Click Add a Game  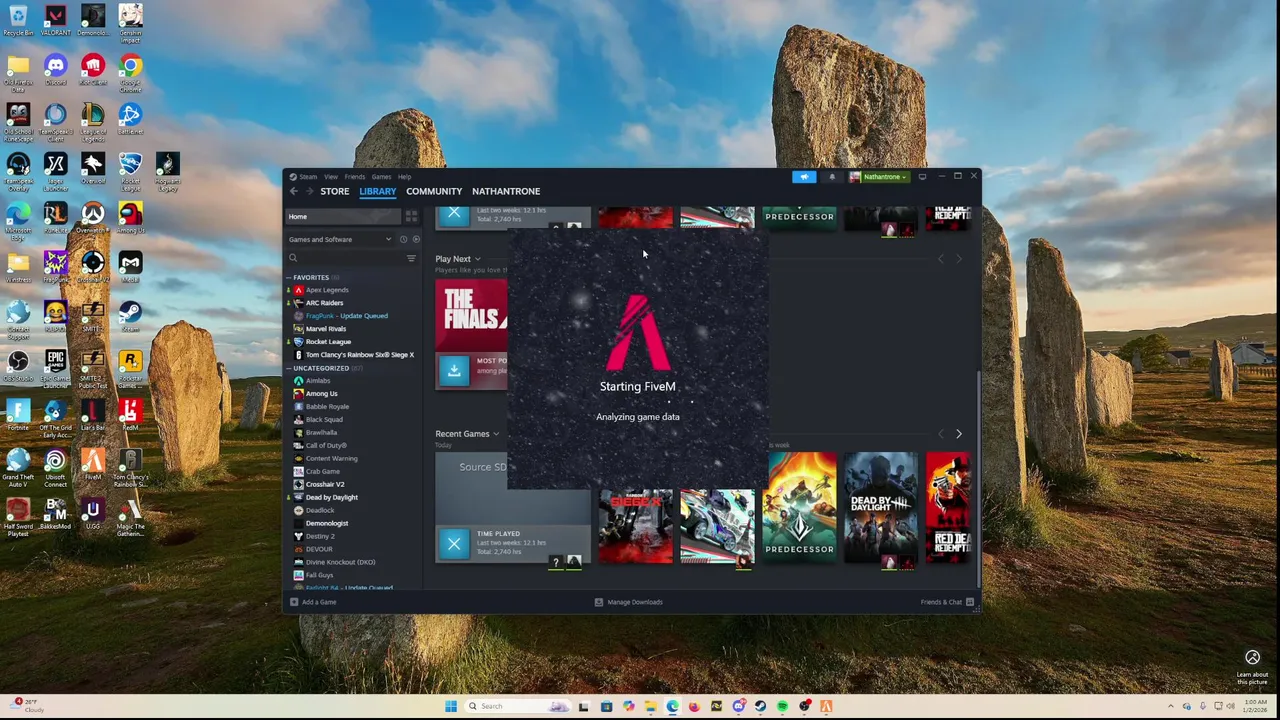tap(313, 602)
